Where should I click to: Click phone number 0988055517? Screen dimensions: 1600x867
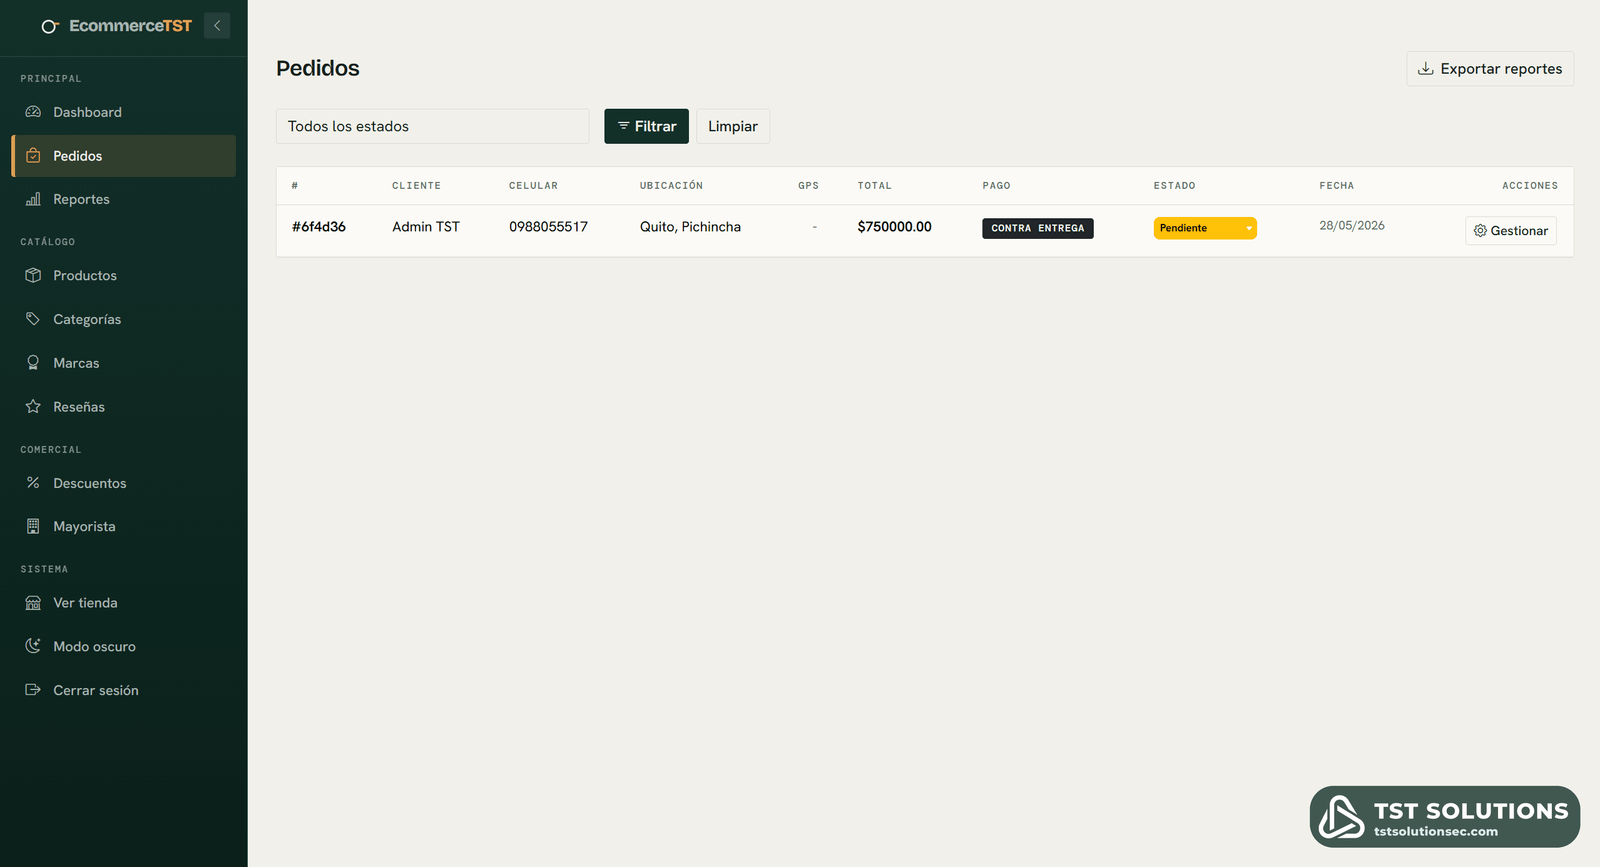[x=548, y=227]
